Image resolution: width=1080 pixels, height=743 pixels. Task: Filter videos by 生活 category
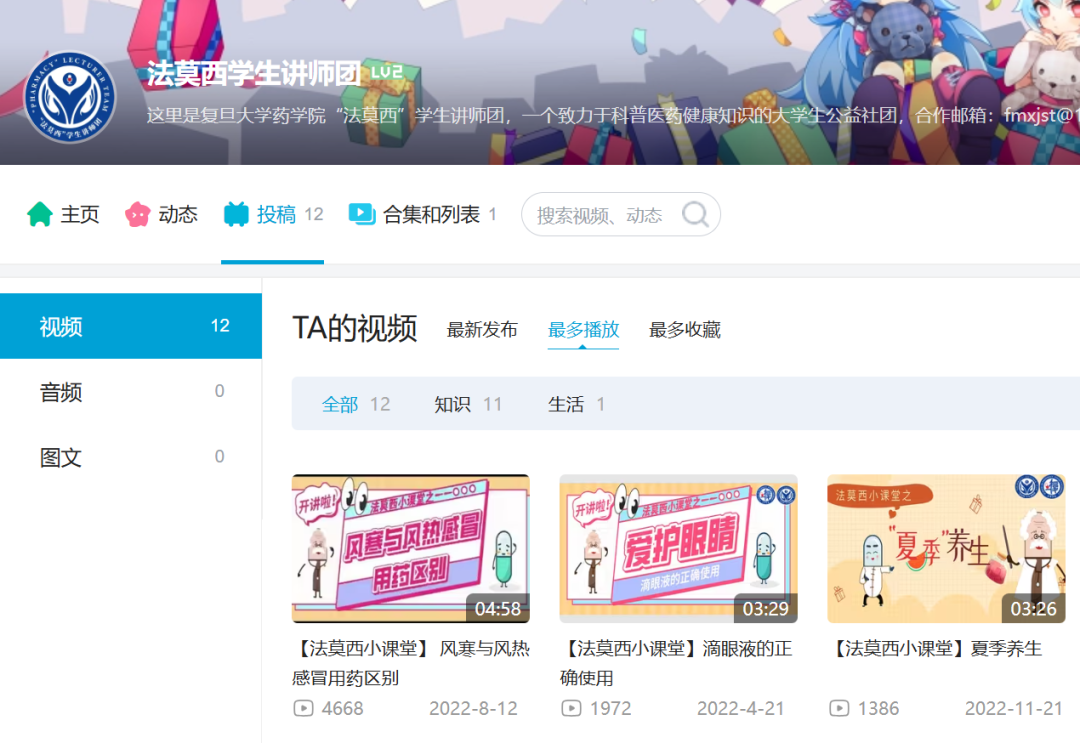click(x=576, y=404)
